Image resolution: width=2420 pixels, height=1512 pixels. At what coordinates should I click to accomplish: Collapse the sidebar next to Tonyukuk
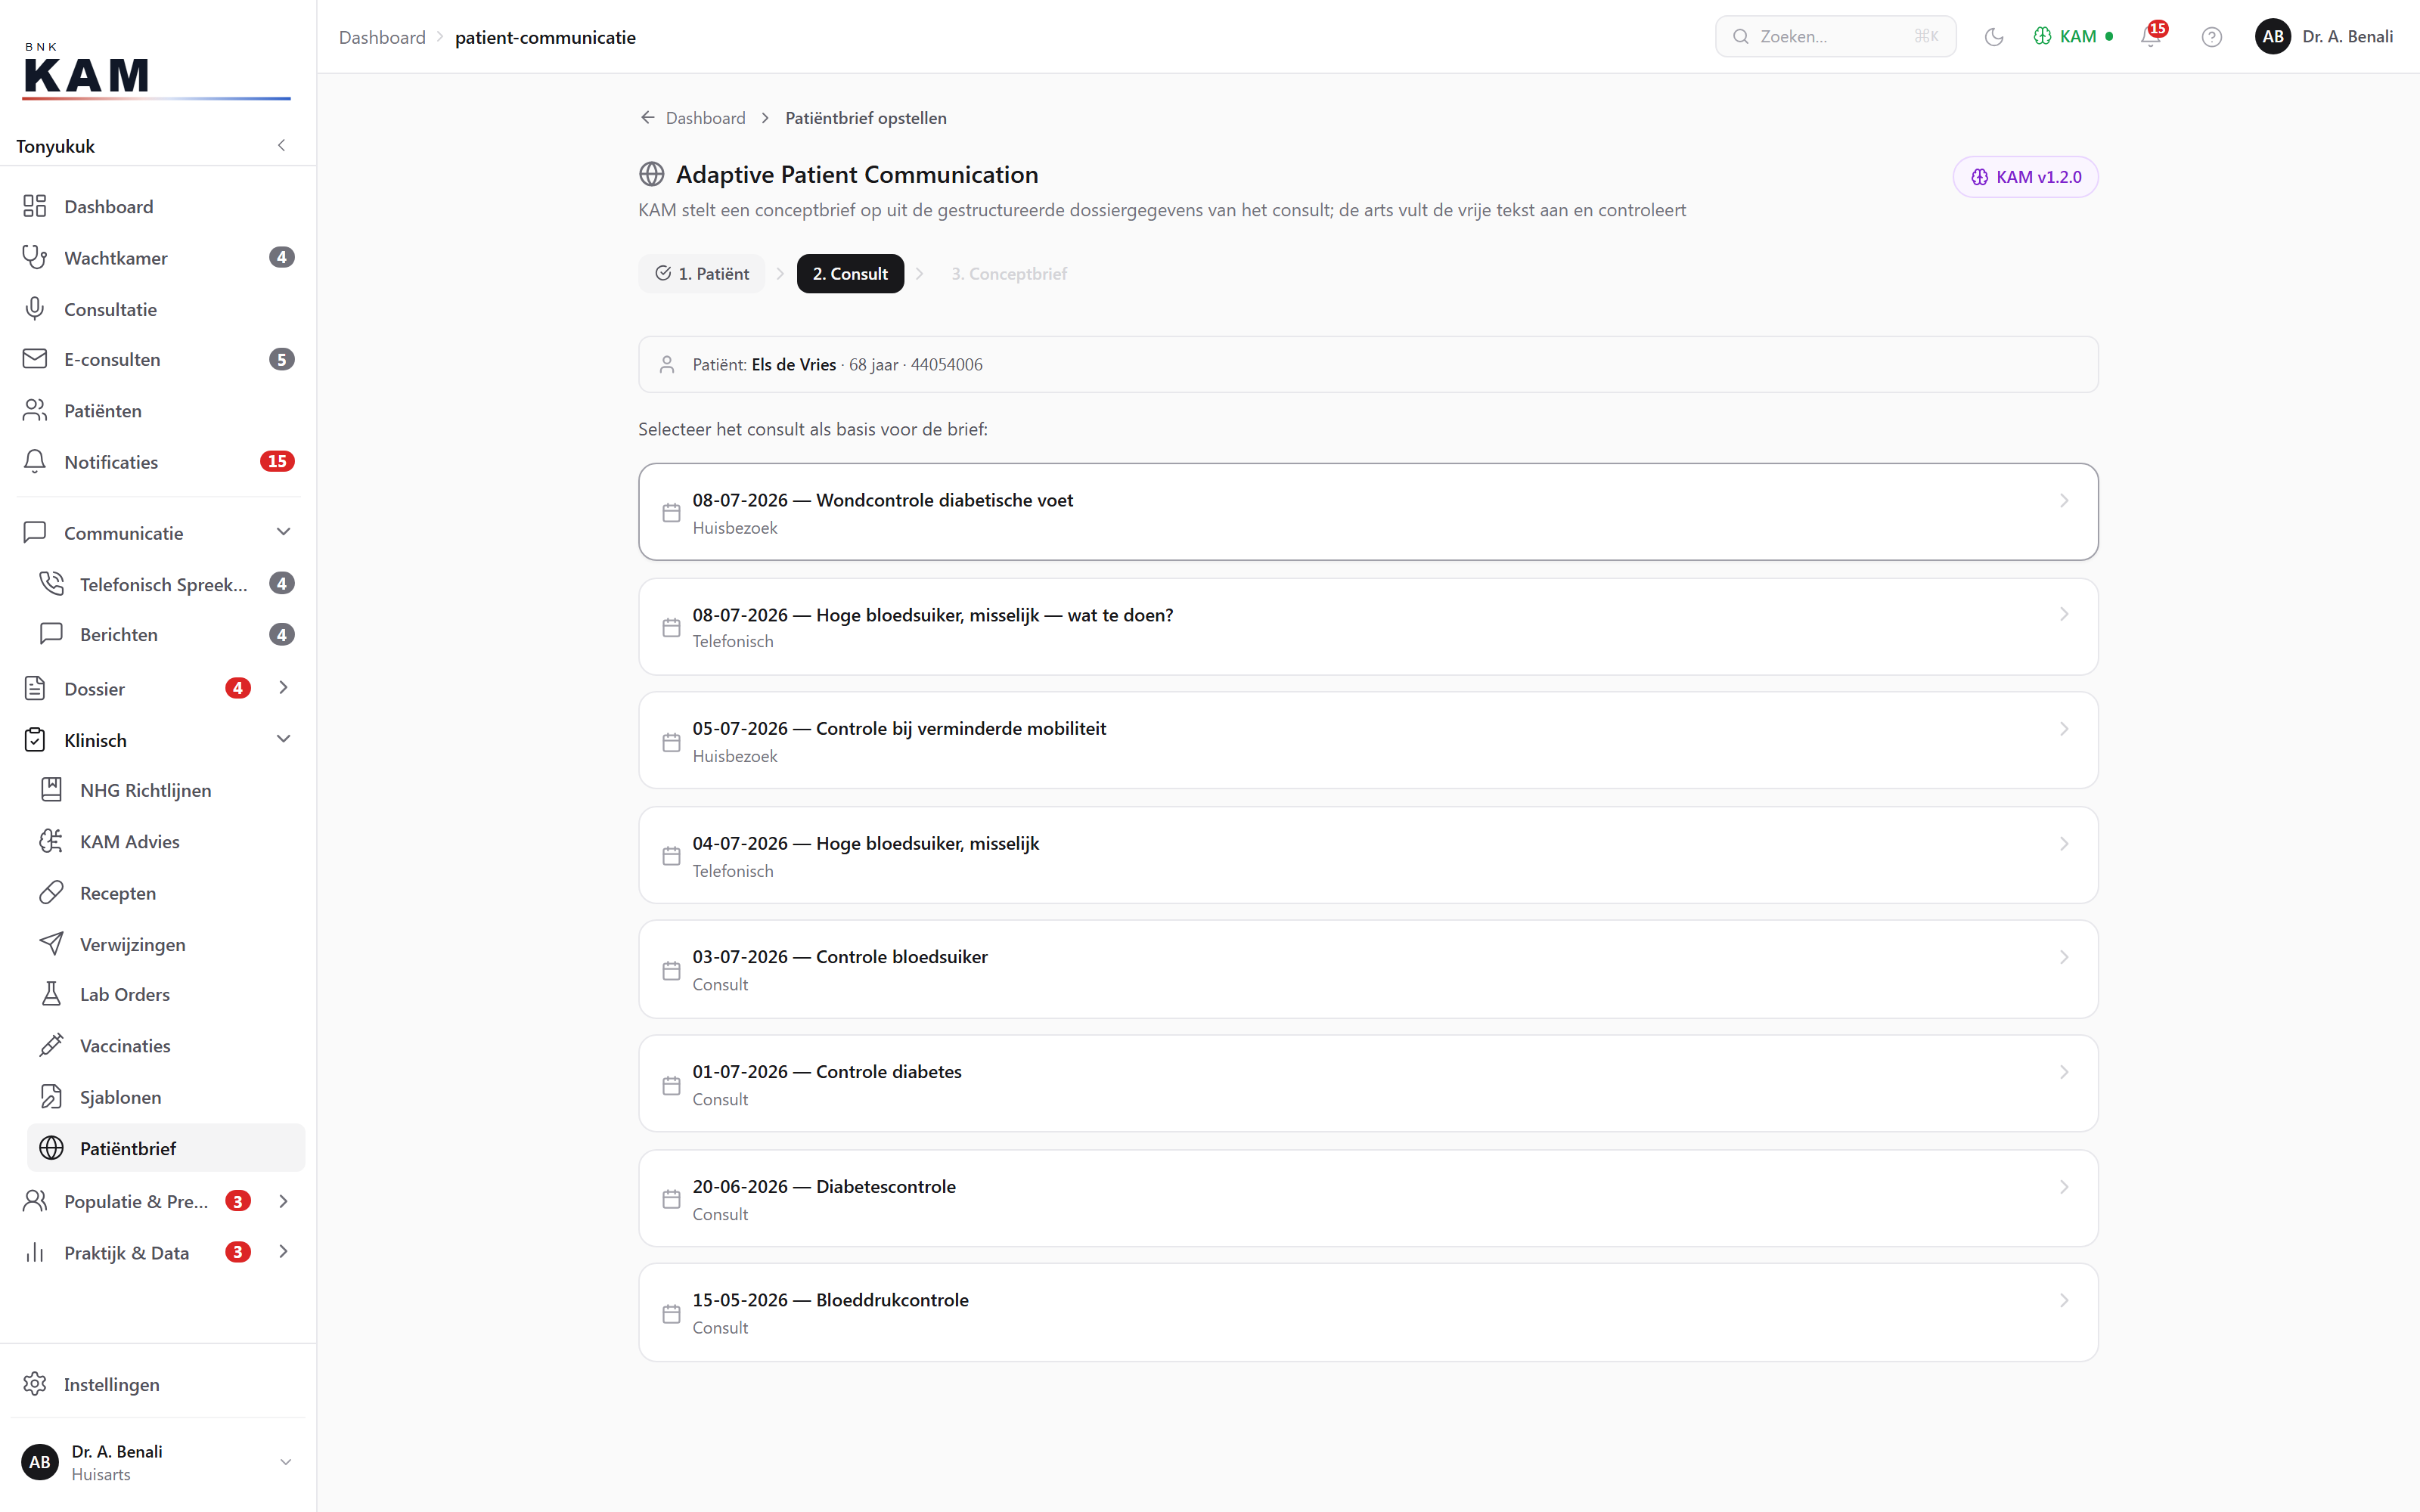(x=282, y=146)
